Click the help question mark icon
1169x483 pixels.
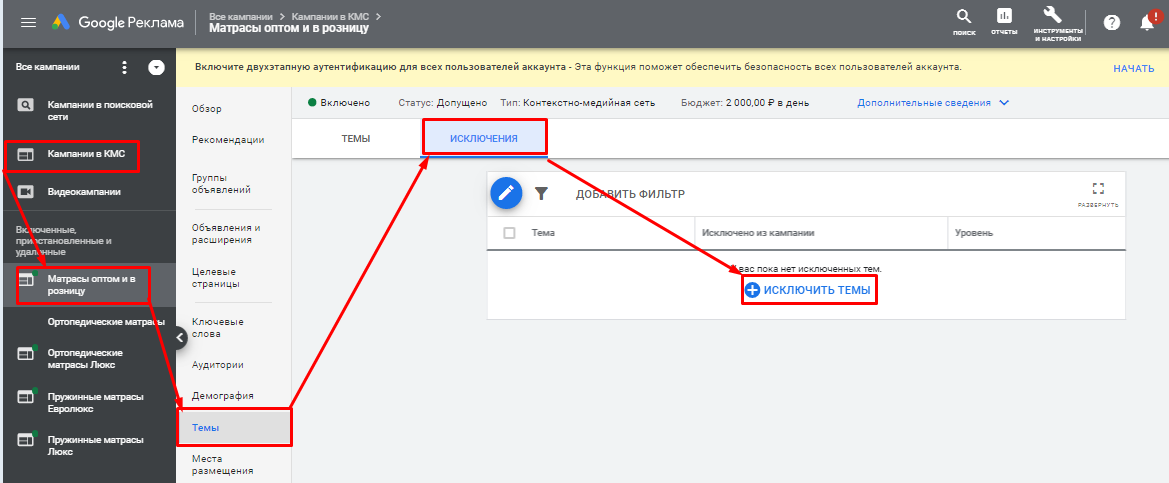(1111, 22)
